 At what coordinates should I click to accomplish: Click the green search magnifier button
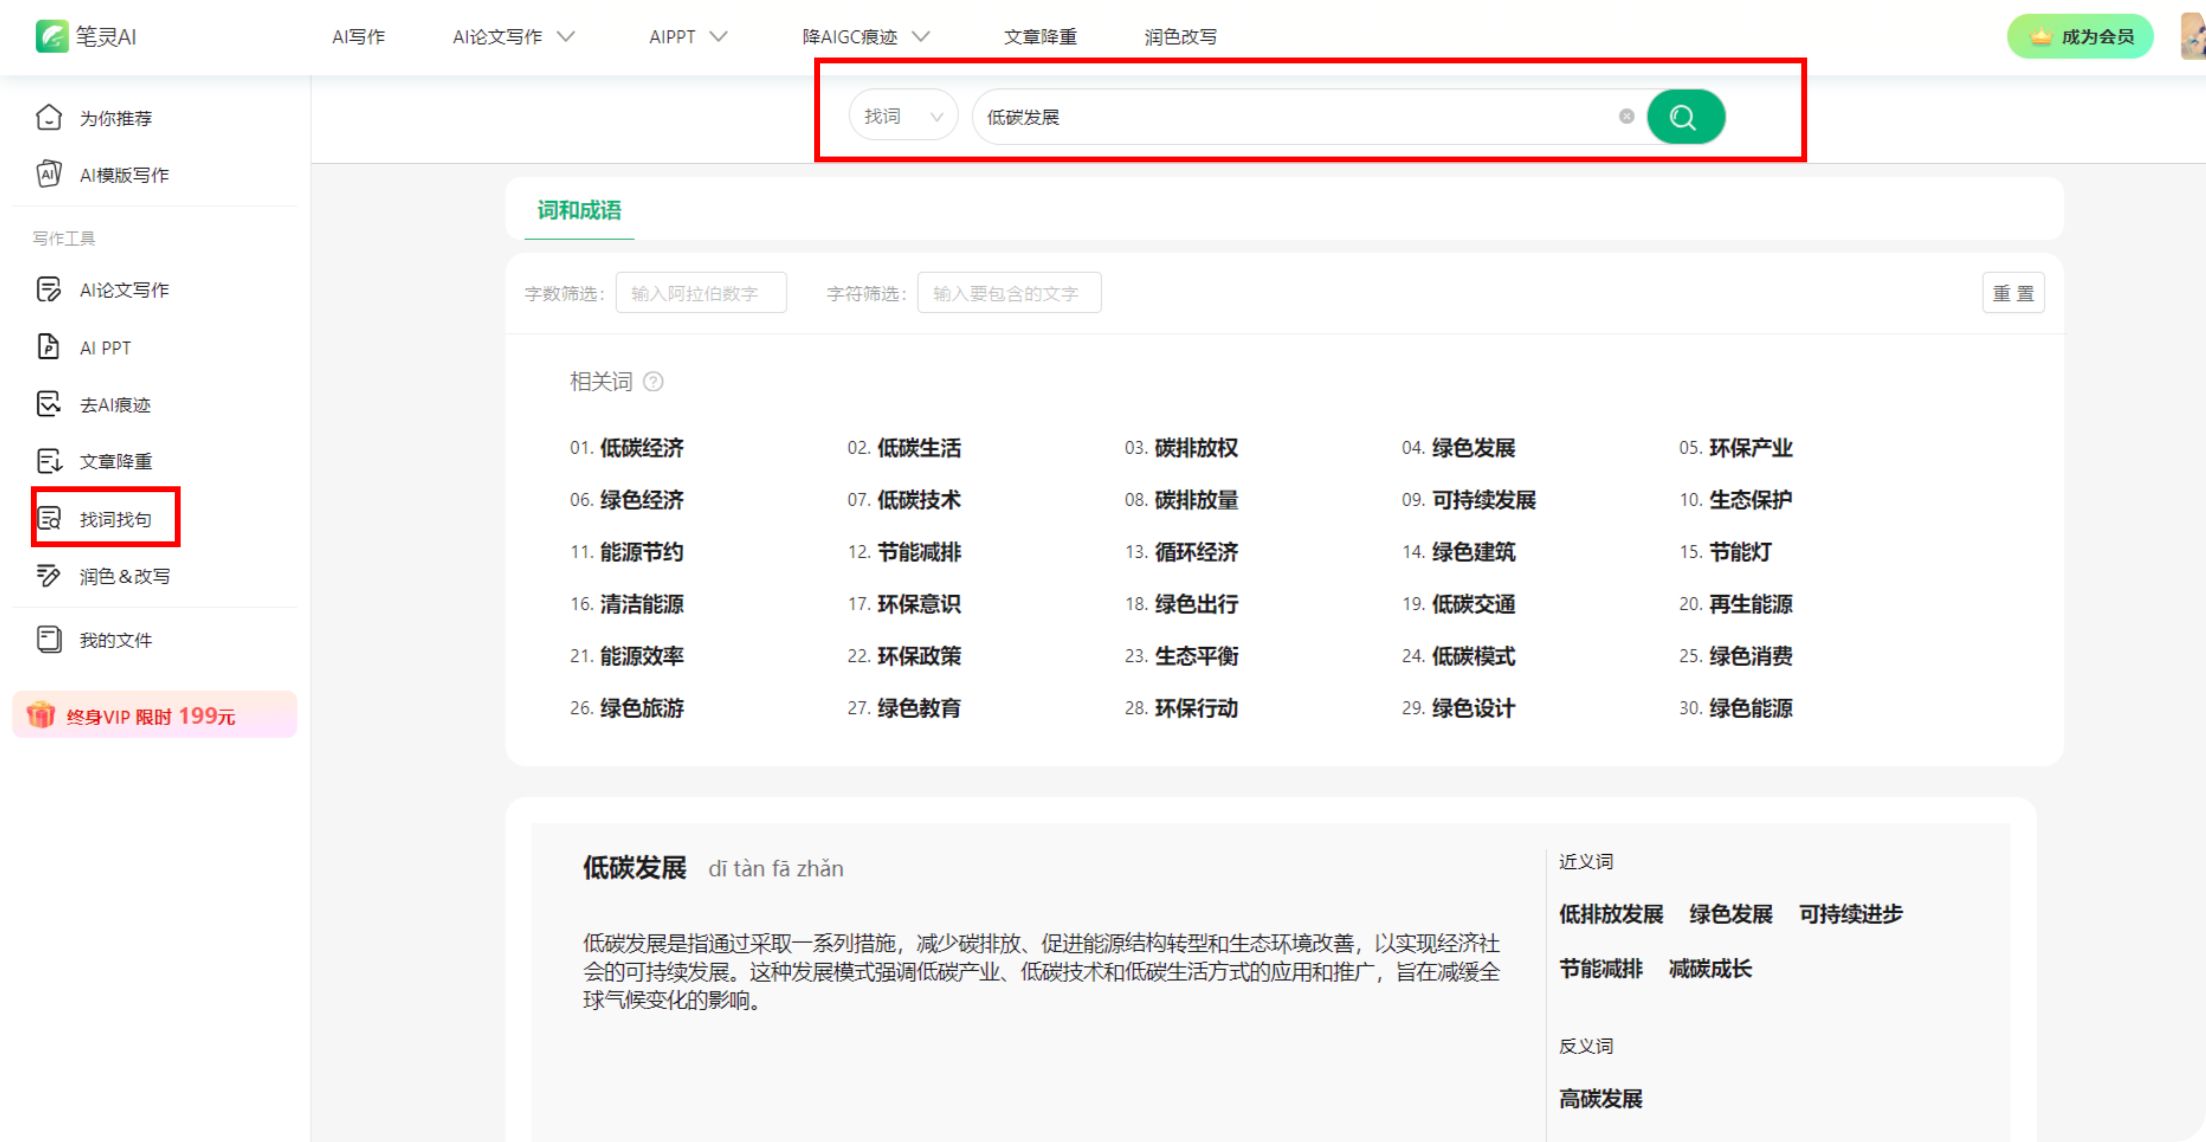1685,117
